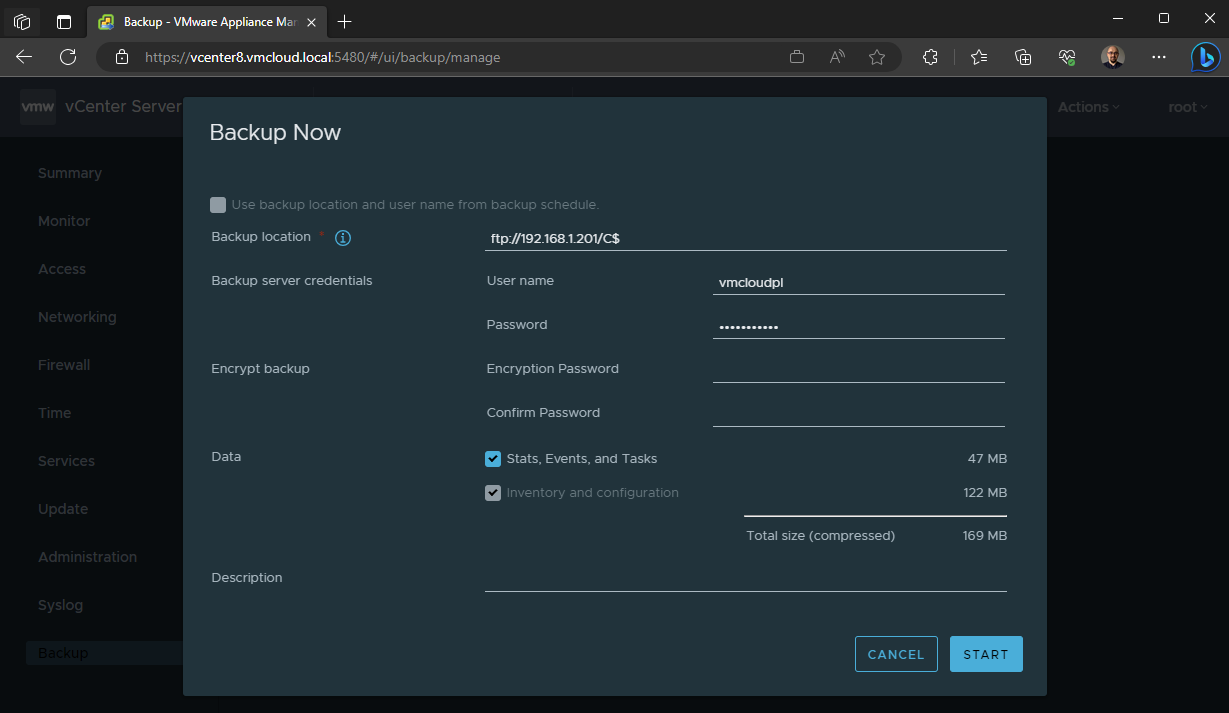The image size is (1229, 713).
Task: Open the Backup location info tooltip
Action: (342, 237)
